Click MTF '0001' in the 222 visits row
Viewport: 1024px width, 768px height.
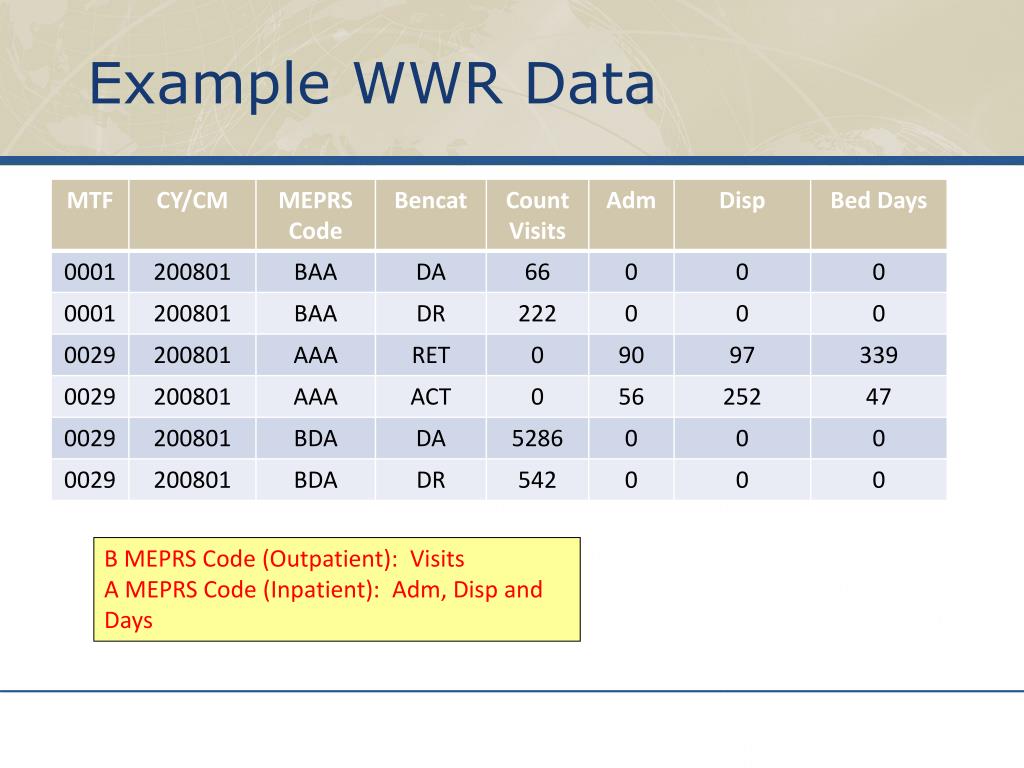90,313
